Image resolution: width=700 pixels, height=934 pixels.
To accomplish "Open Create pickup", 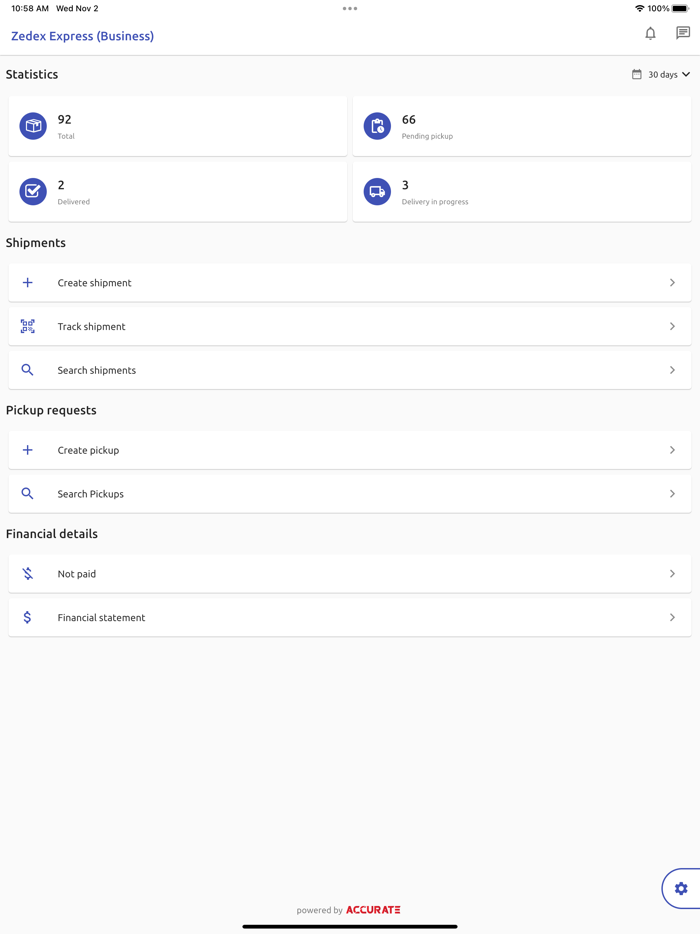I will 88,450.
